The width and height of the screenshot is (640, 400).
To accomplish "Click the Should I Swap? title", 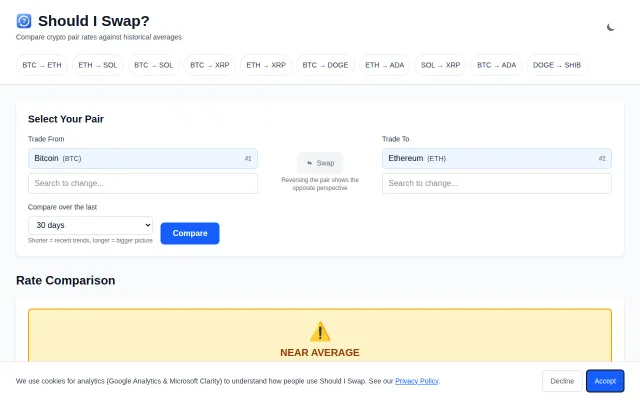I will click(93, 21).
